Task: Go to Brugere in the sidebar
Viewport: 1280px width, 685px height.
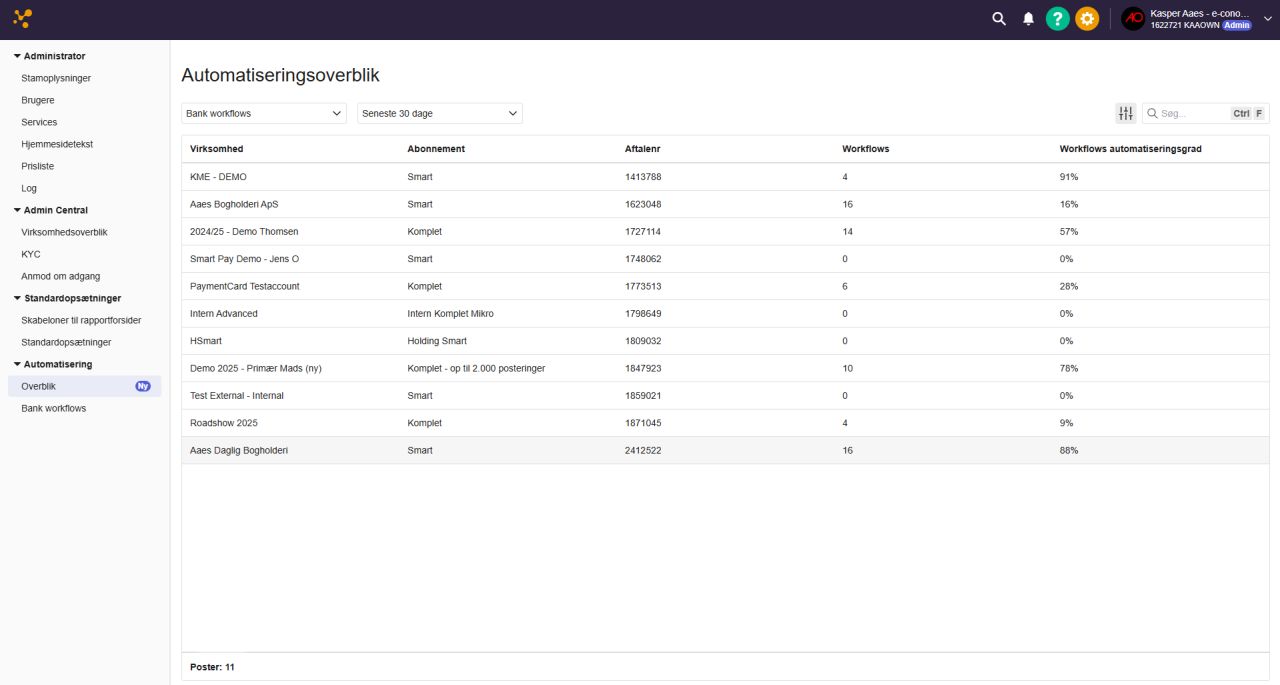Action: tap(38, 100)
